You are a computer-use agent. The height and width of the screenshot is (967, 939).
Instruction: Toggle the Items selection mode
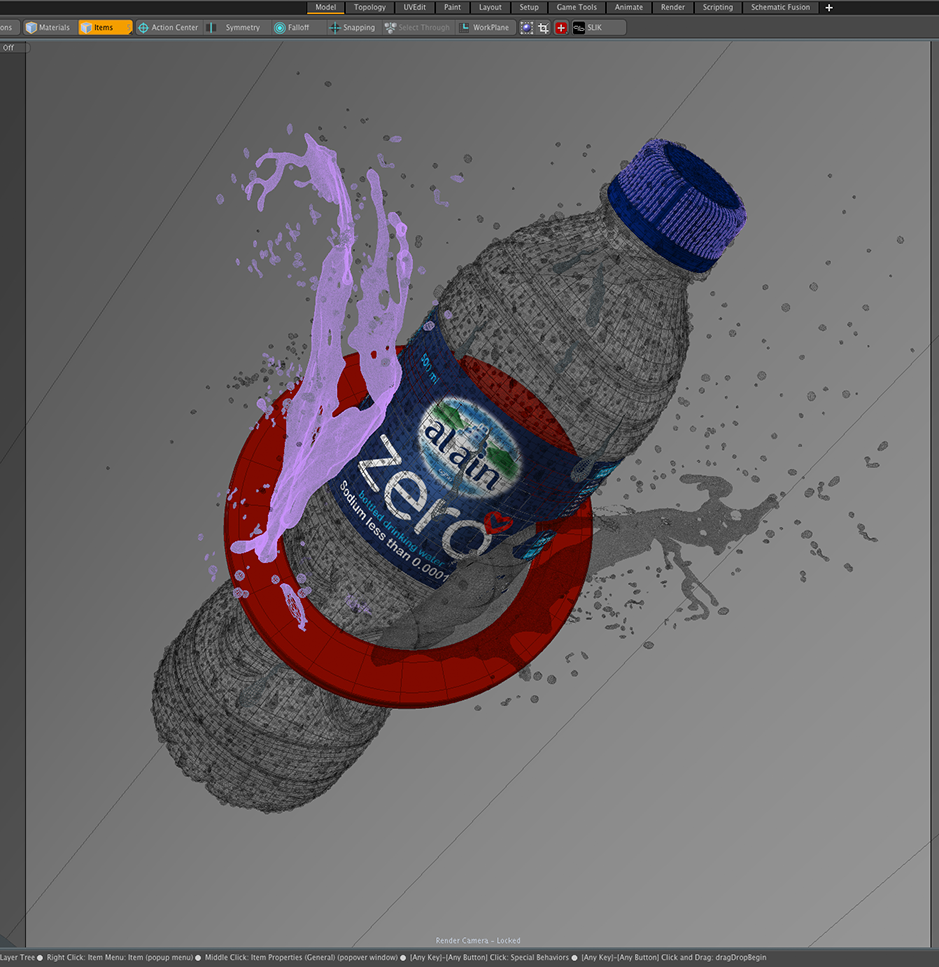click(x=105, y=27)
